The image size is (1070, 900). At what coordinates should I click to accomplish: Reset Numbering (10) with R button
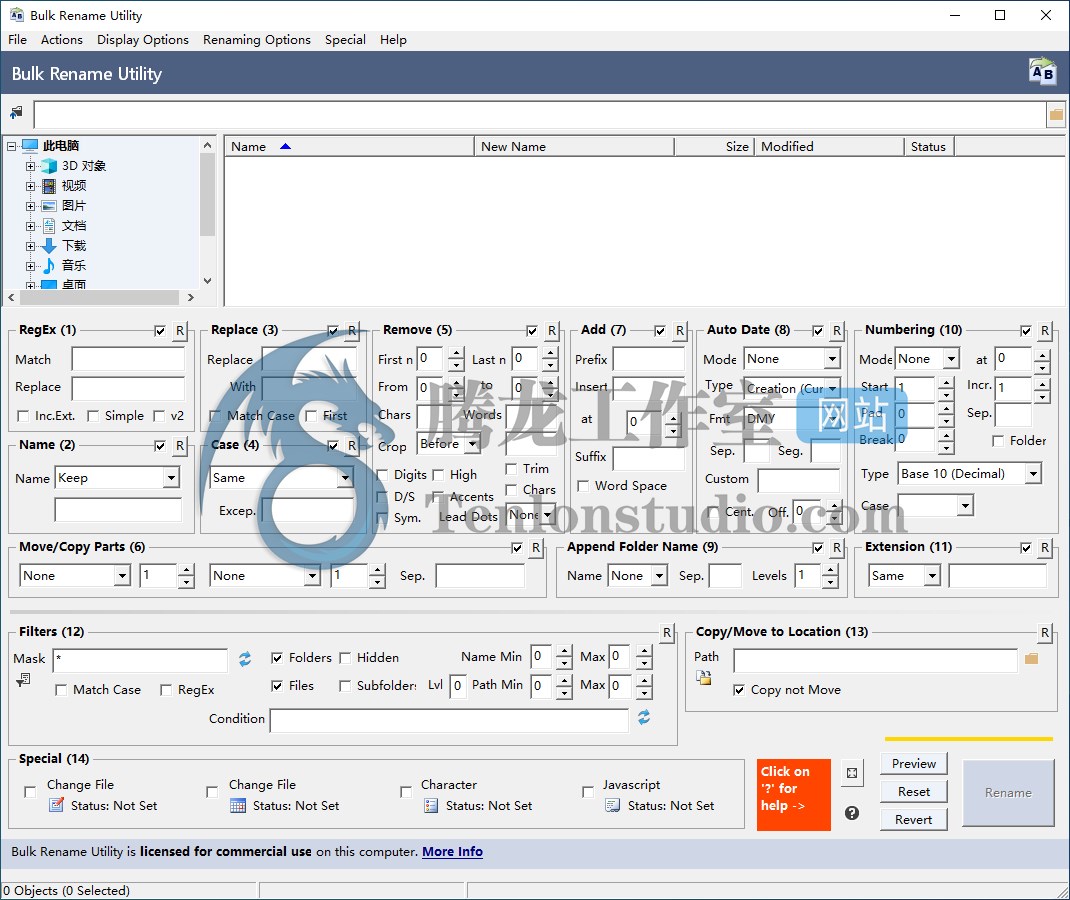click(1045, 331)
